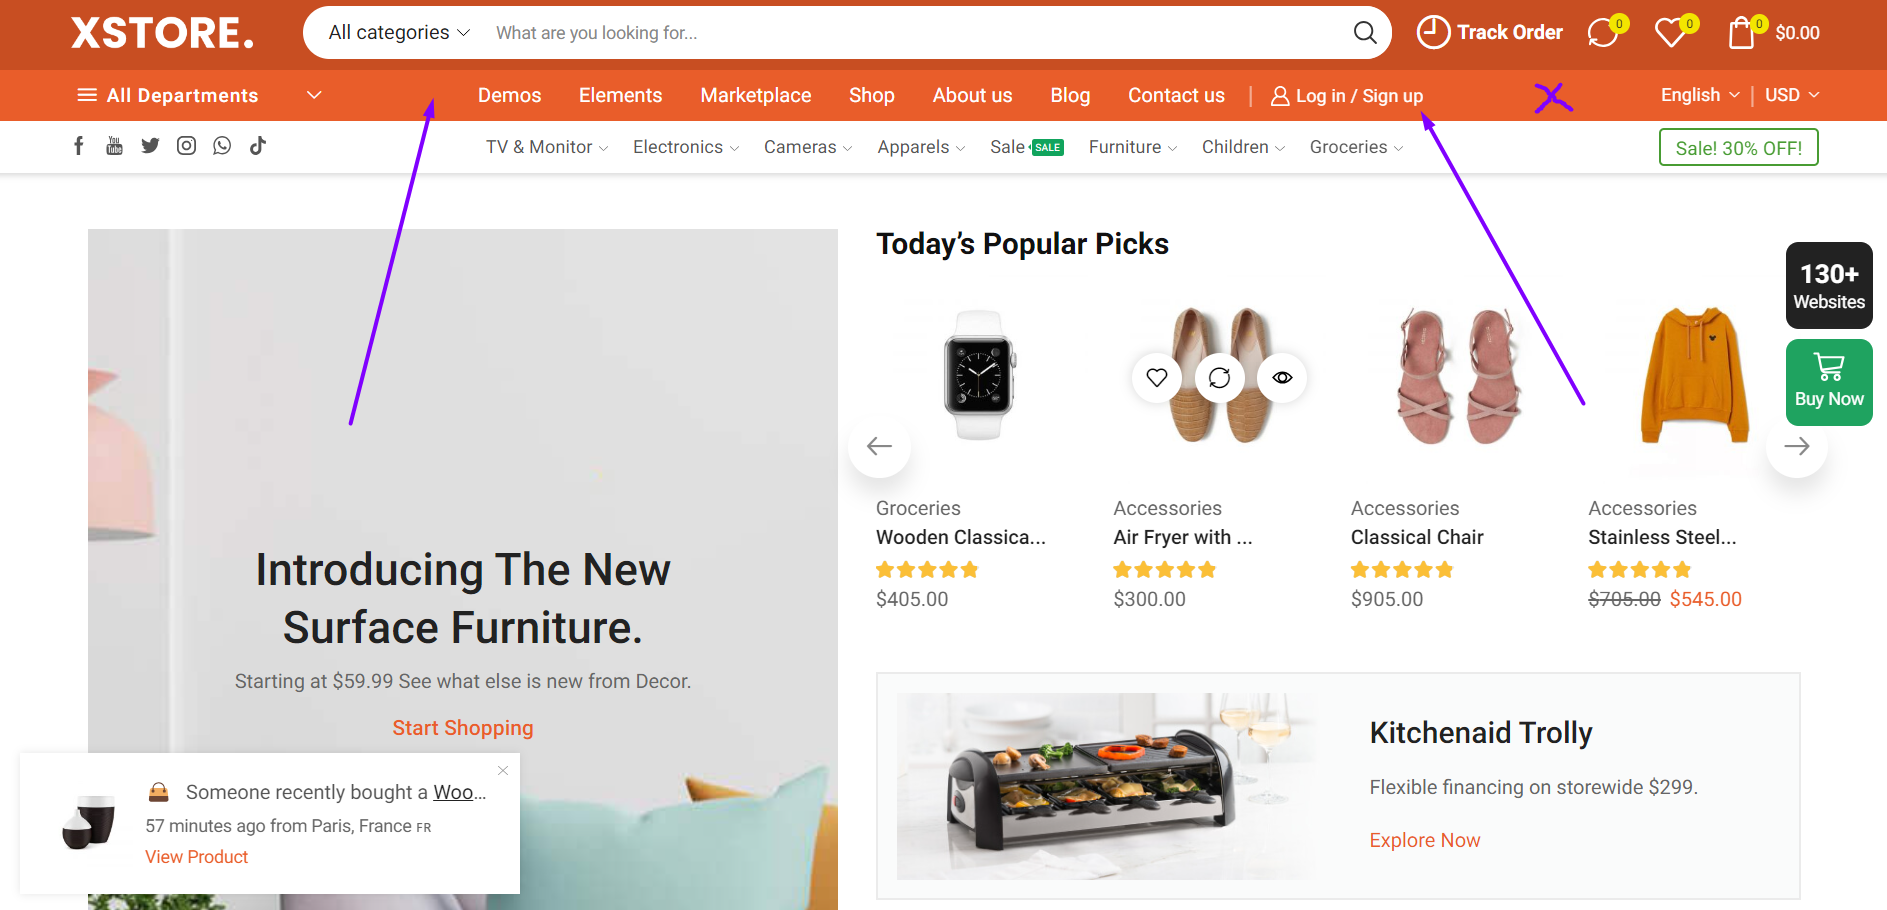Add Air Fryer to wishlist heart
This screenshot has height=910, width=1887.
(1157, 378)
